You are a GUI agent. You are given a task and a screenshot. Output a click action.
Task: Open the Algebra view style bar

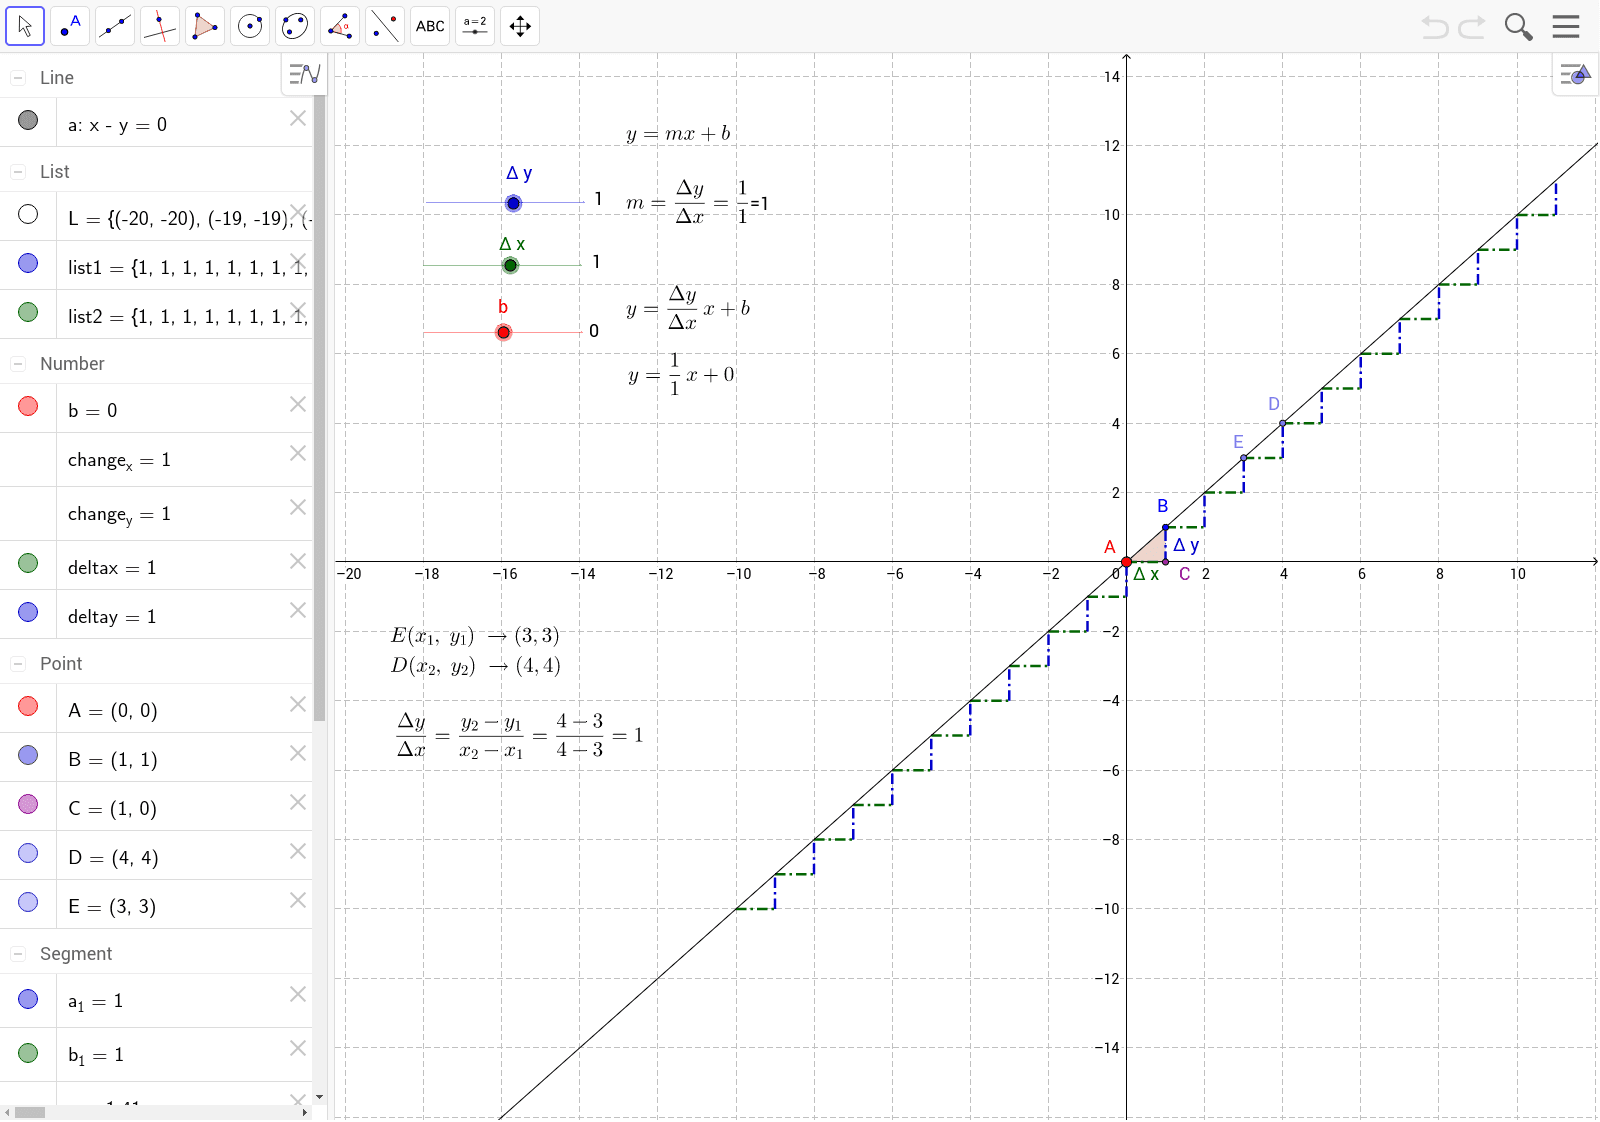pos(304,74)
